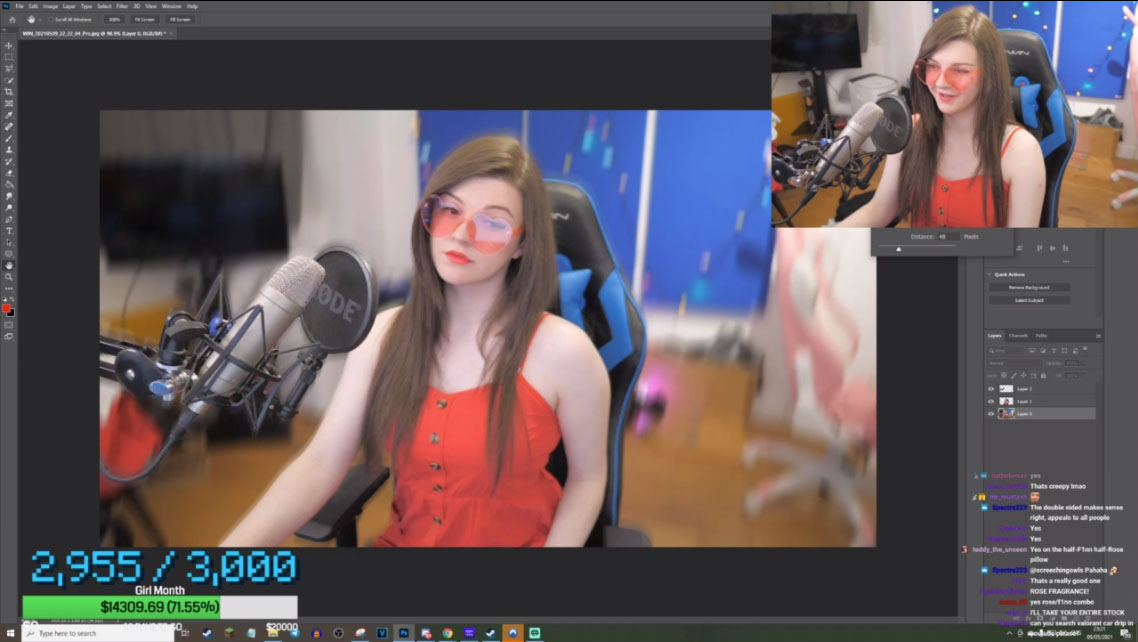Image resolution: width=1138 pixels, height=642 pixels.
Task: Select the Frame tool
Action: coord(9,104)
